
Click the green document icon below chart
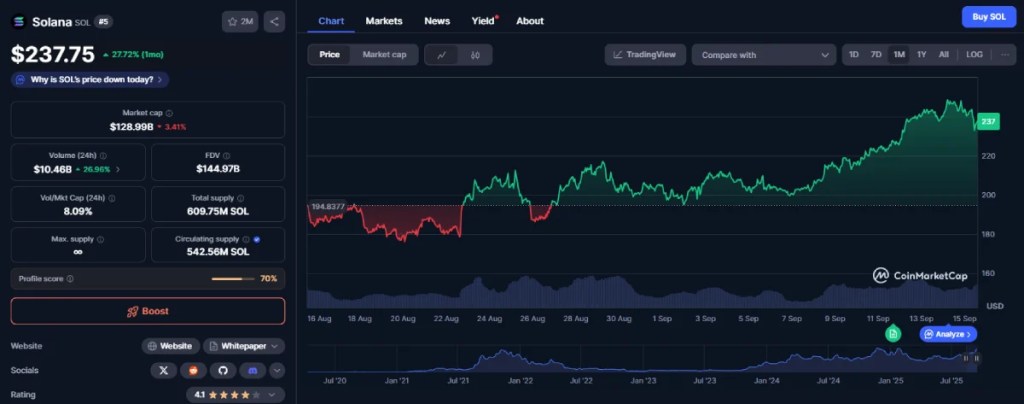point(893,333)
